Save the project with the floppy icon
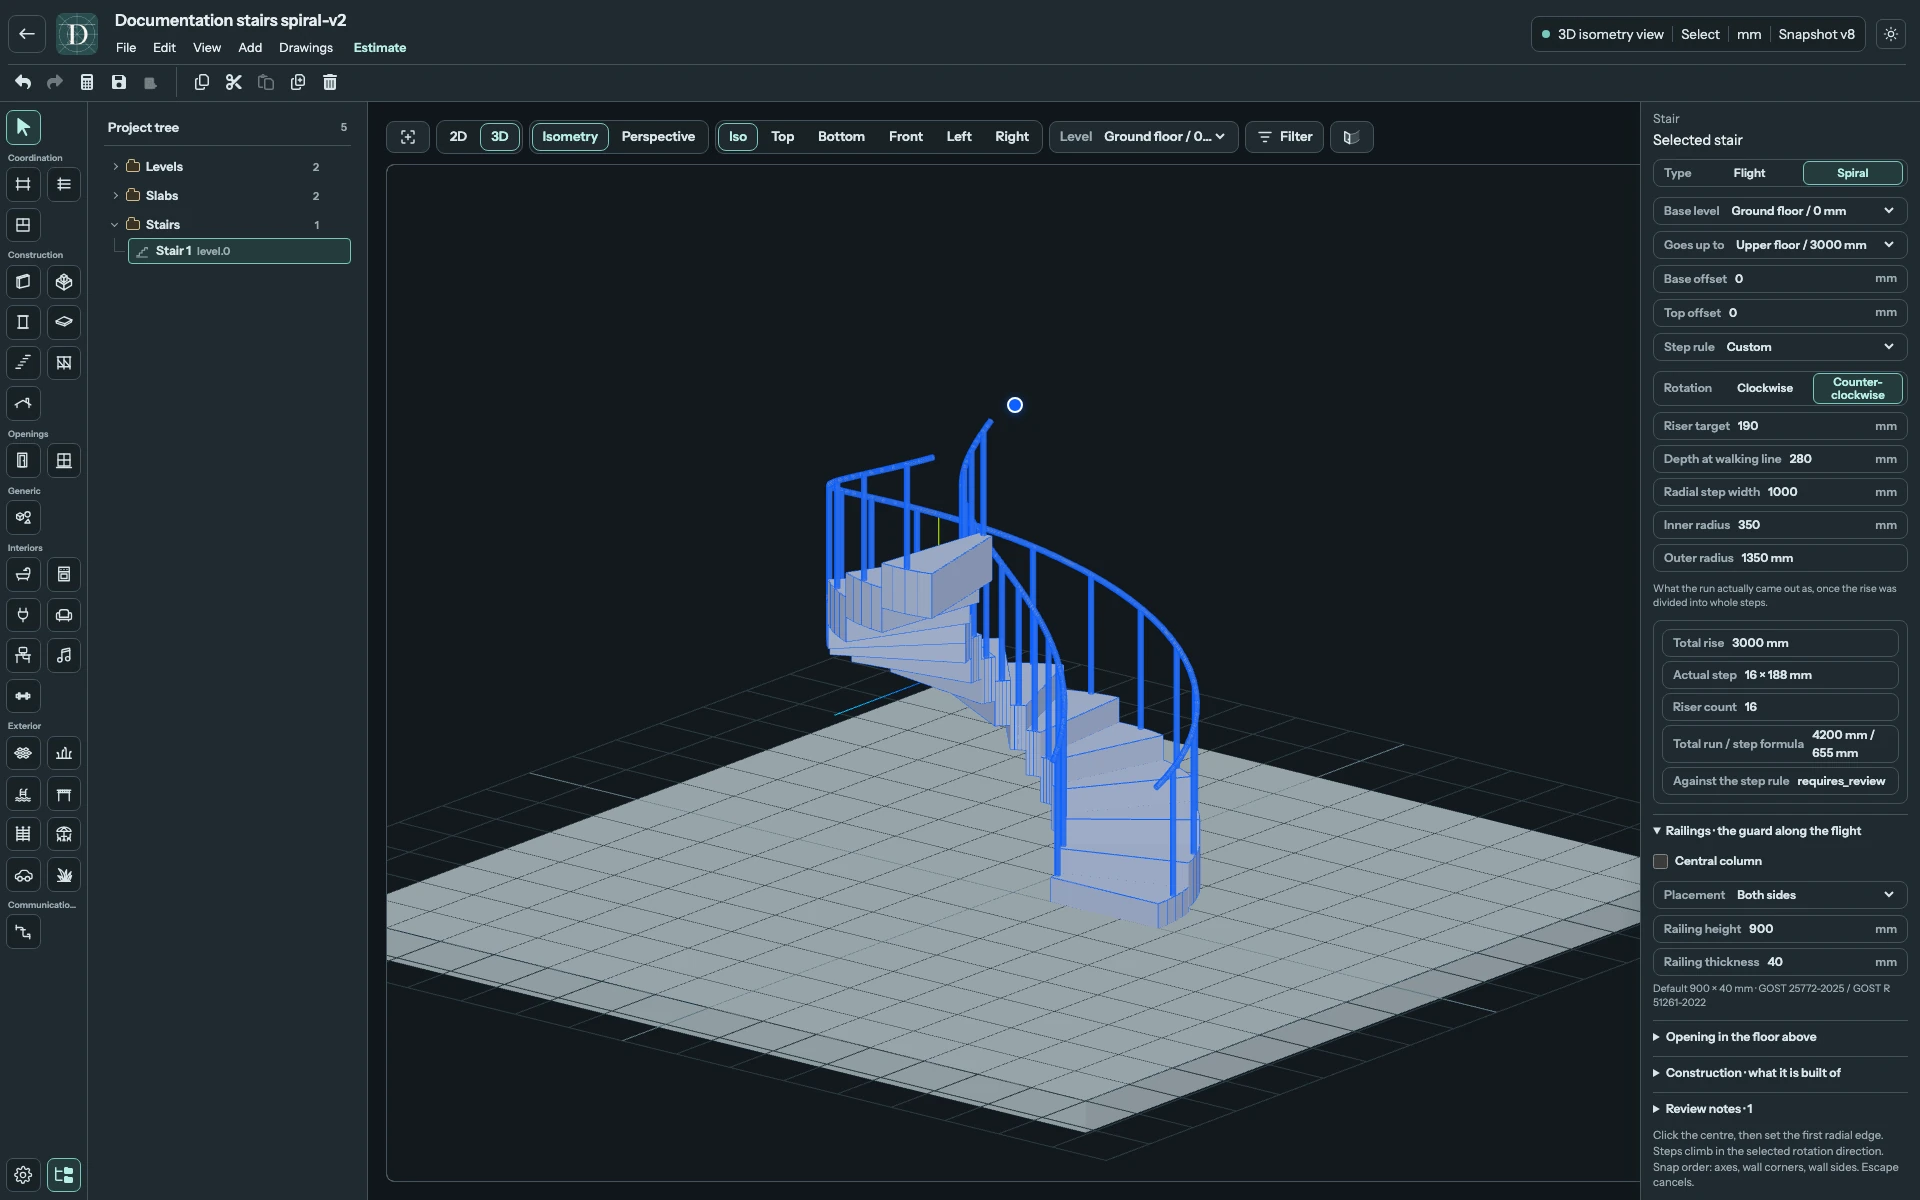This screenshot has width=1920, height=1200. [119, 82]
